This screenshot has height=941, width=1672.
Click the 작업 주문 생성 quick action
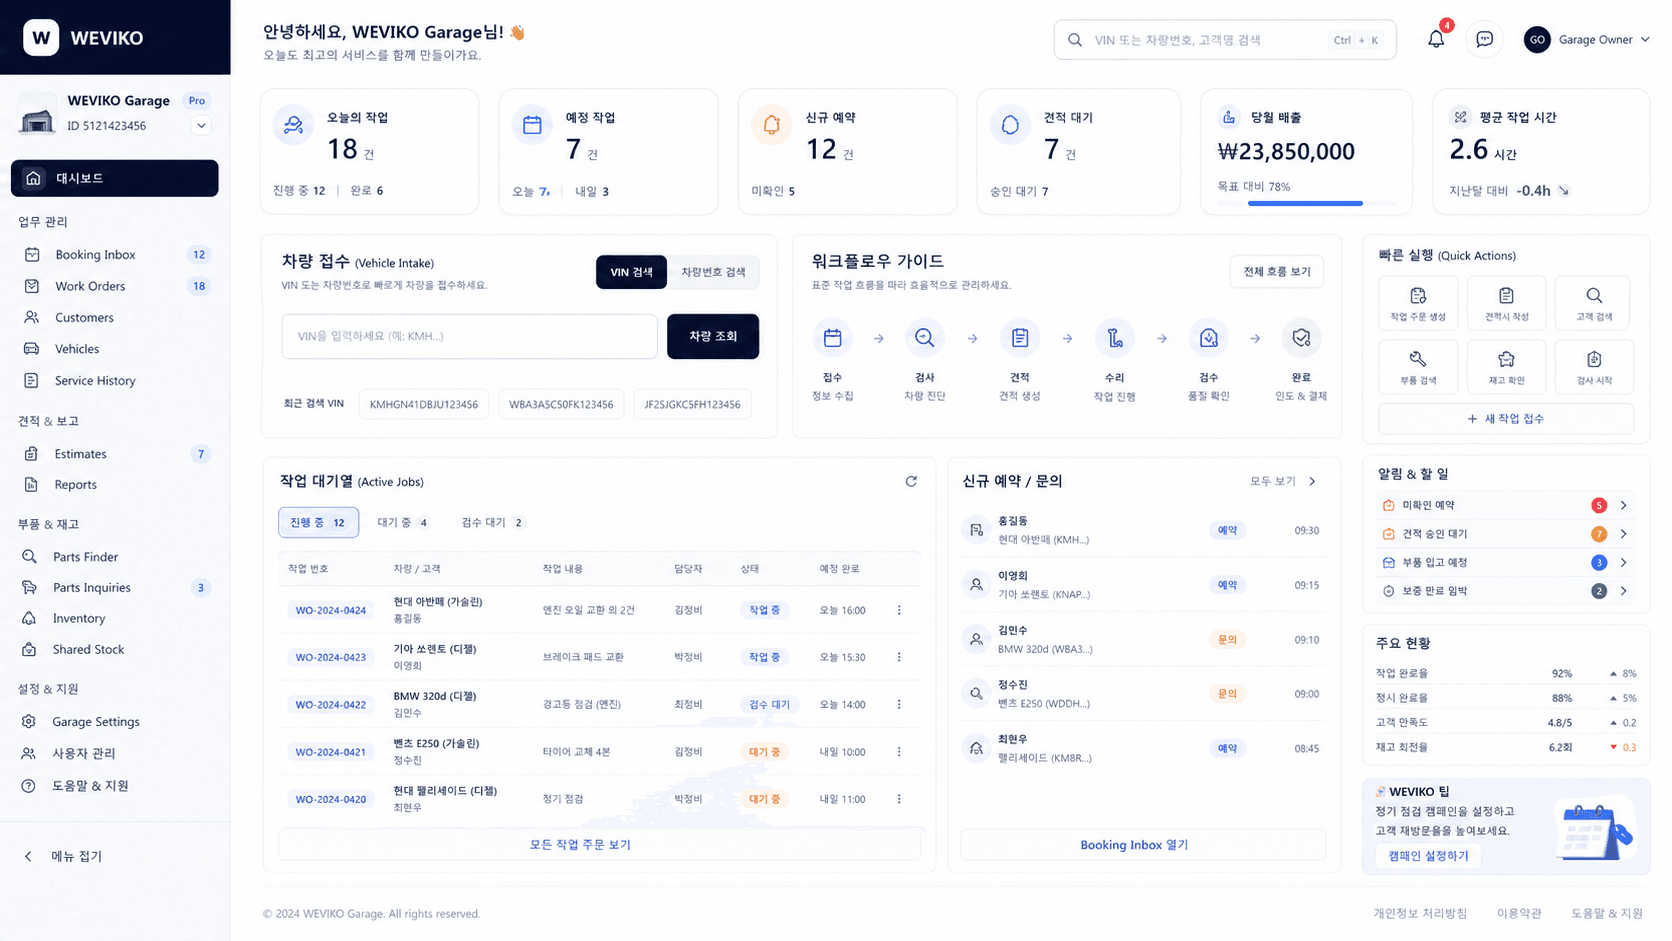pyautogui.click(x=1418, y=303)
